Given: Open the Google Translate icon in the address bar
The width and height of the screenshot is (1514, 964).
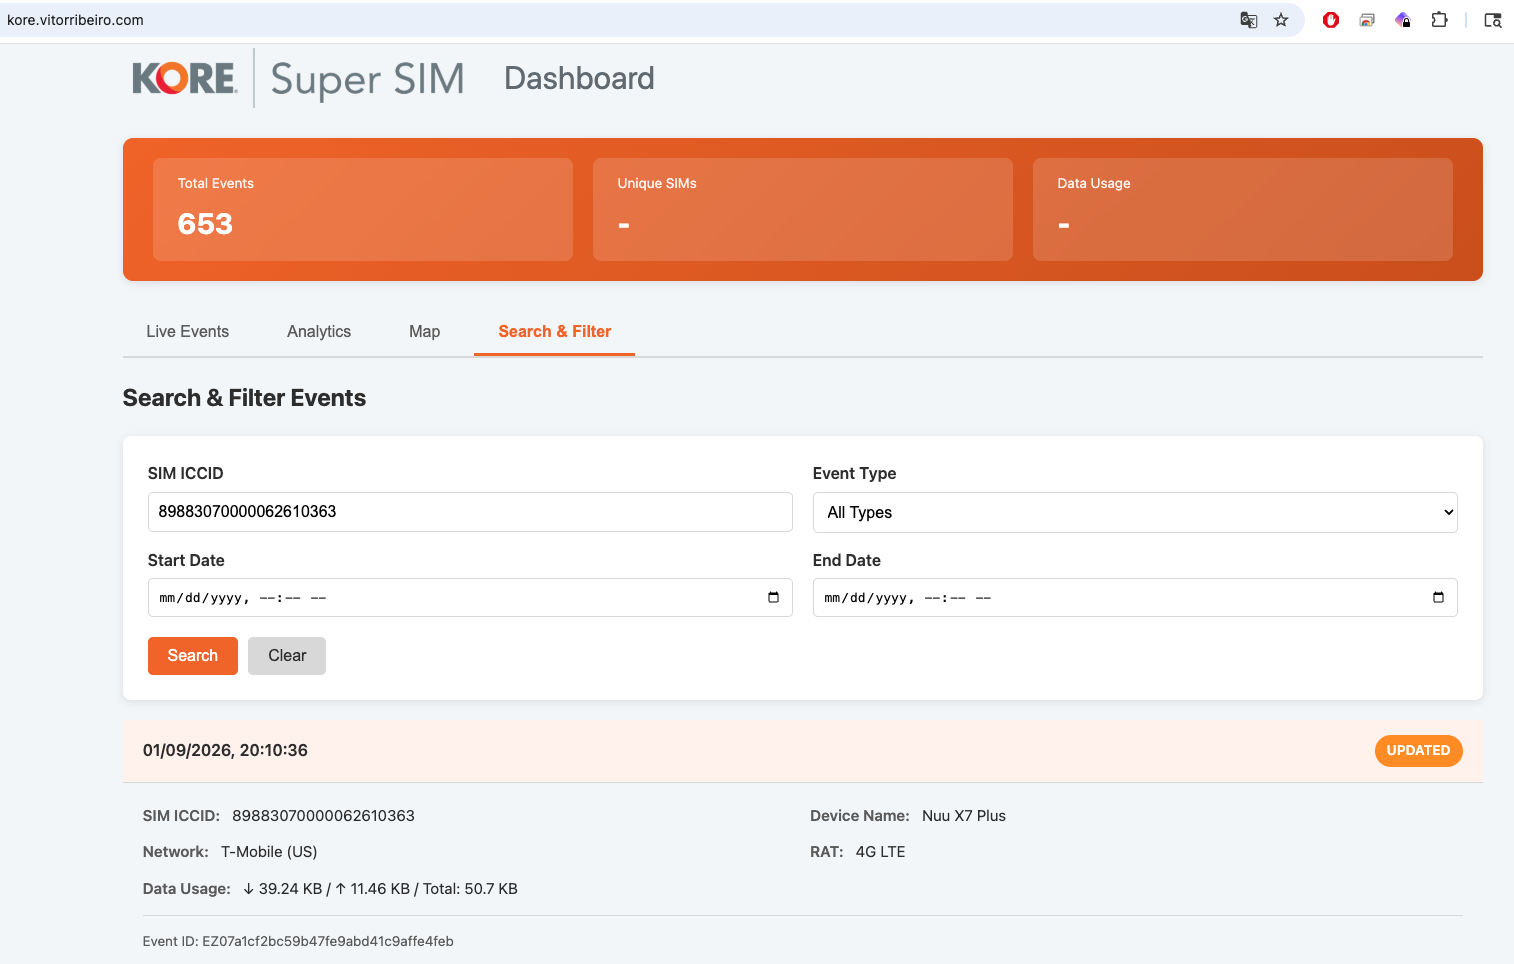Looking at the screenshot, I should 1248,20.
